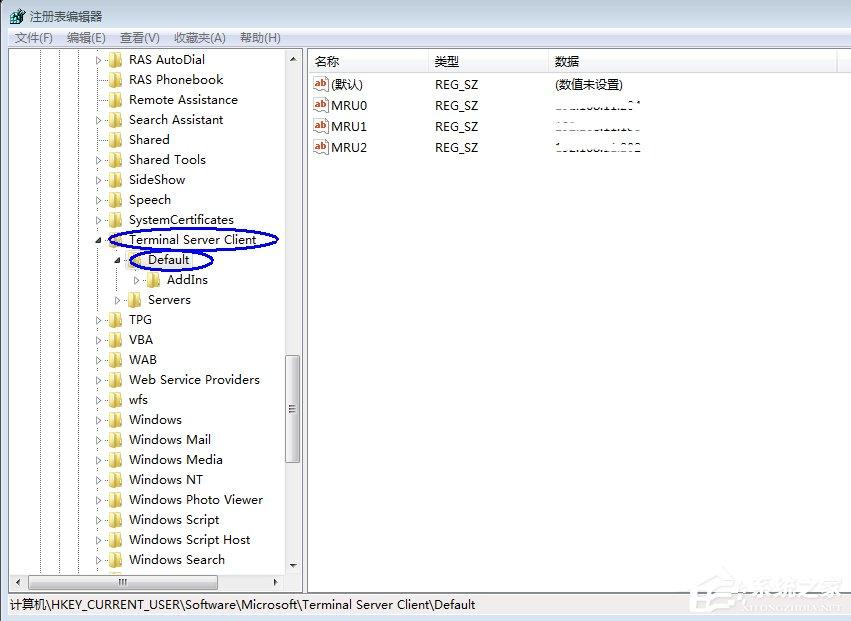Expand the Windows Search key

tap(98, 560)
